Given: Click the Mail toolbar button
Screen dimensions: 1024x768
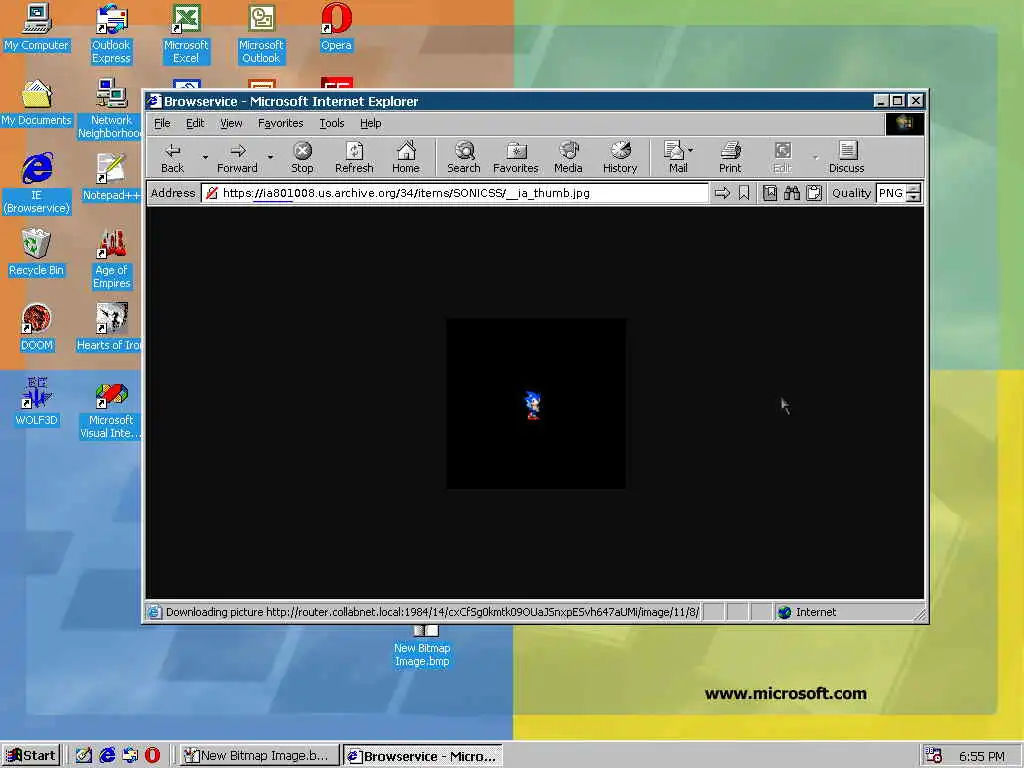Looking at the screenshot, I should click(x=676, y=157).
